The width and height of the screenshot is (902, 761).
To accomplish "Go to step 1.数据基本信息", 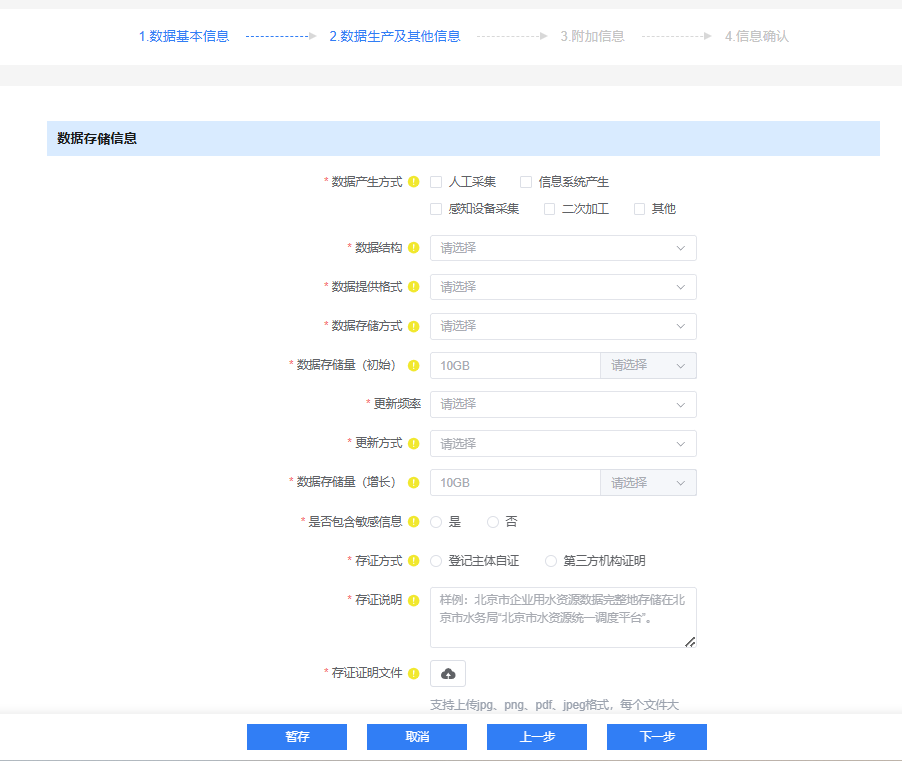I will click(184, 36).
